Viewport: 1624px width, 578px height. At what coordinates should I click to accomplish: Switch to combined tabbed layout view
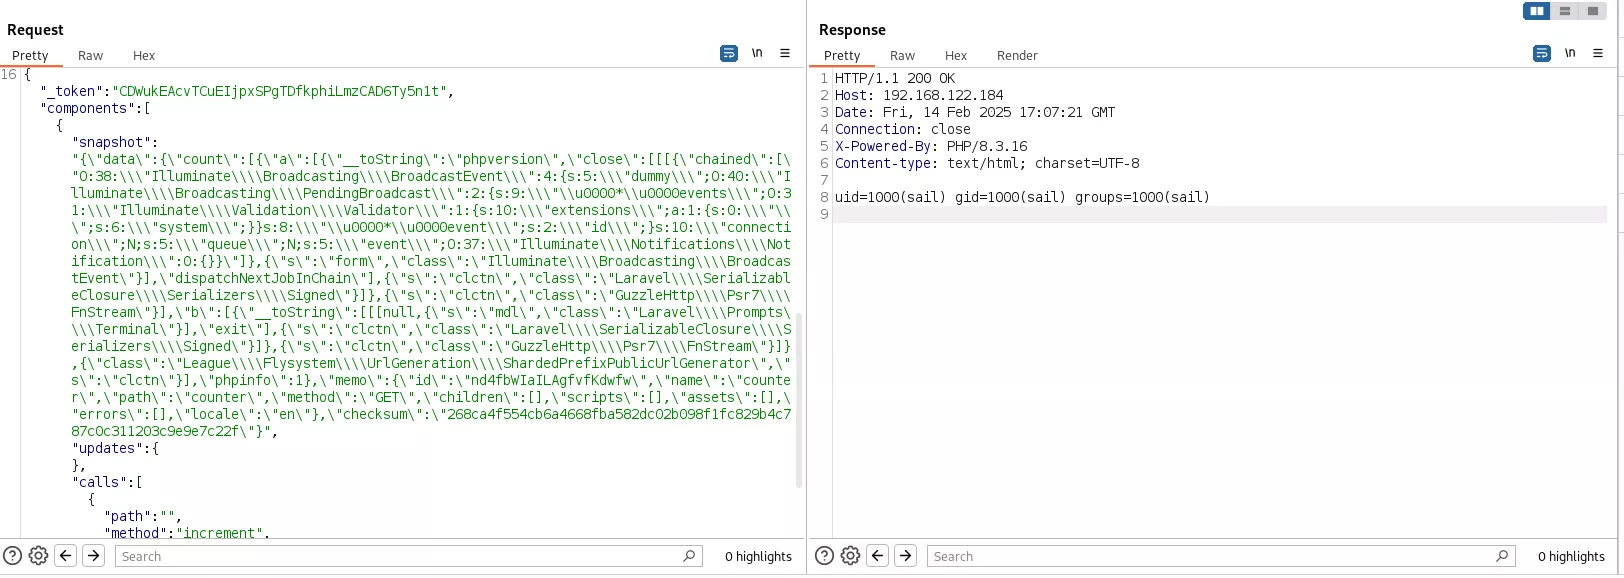coord(1592,11)
